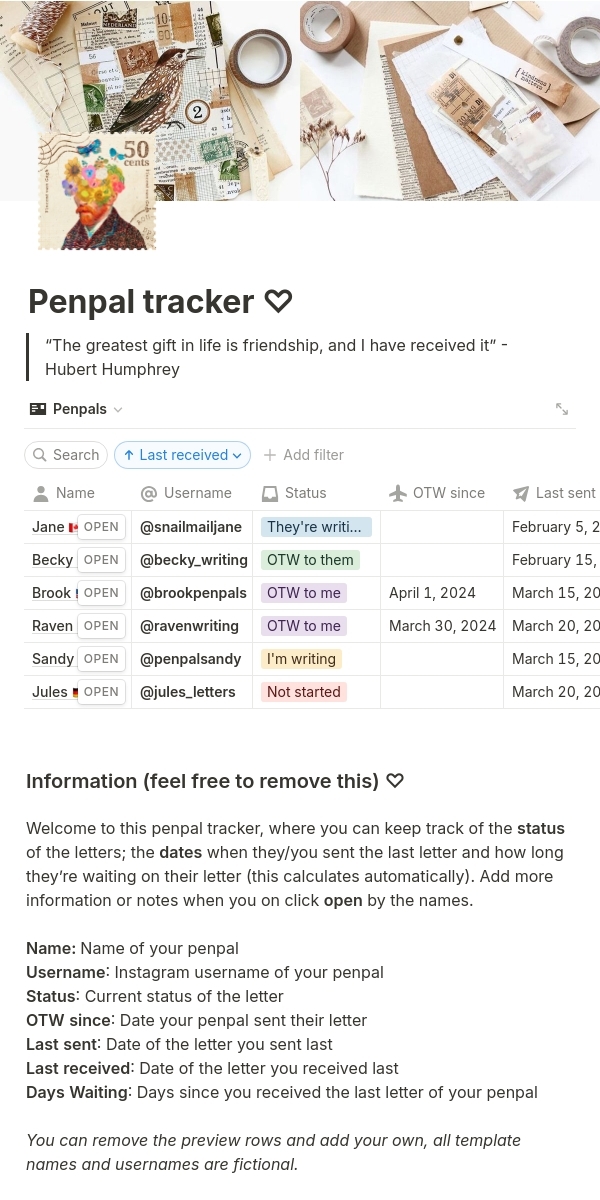
Task: Select the Penpals view tab
Action: coord(80,409)
